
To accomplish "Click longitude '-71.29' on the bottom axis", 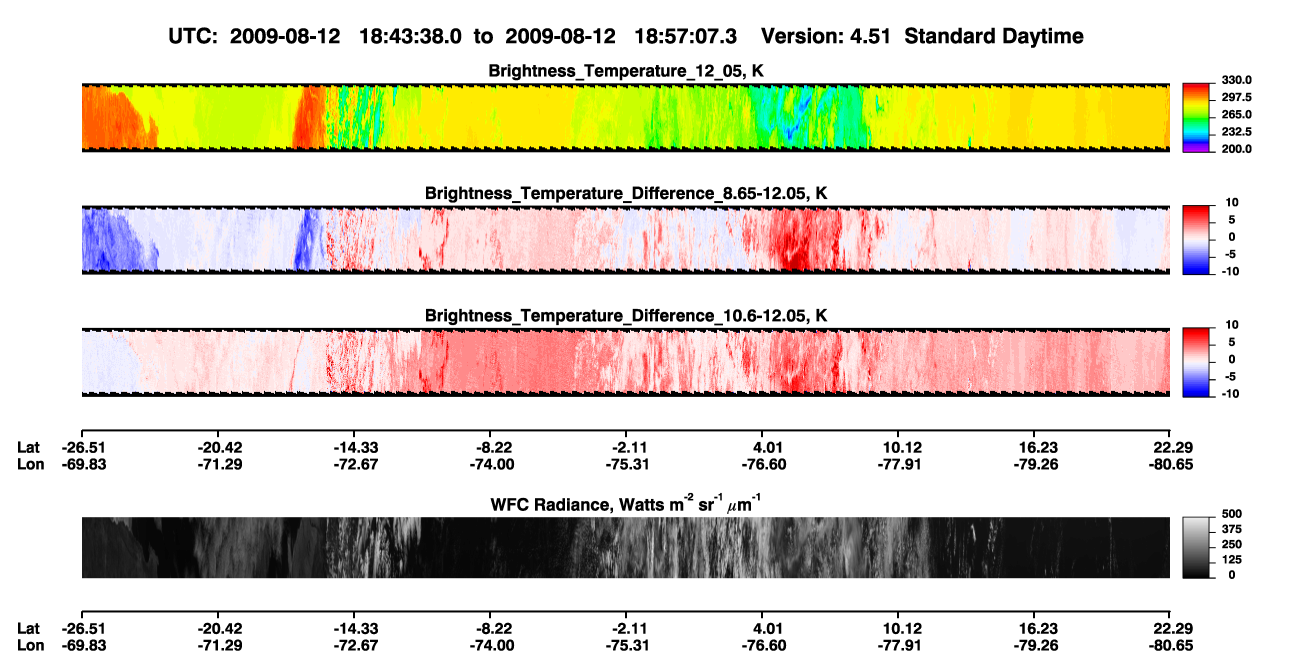I will (219, 646).
